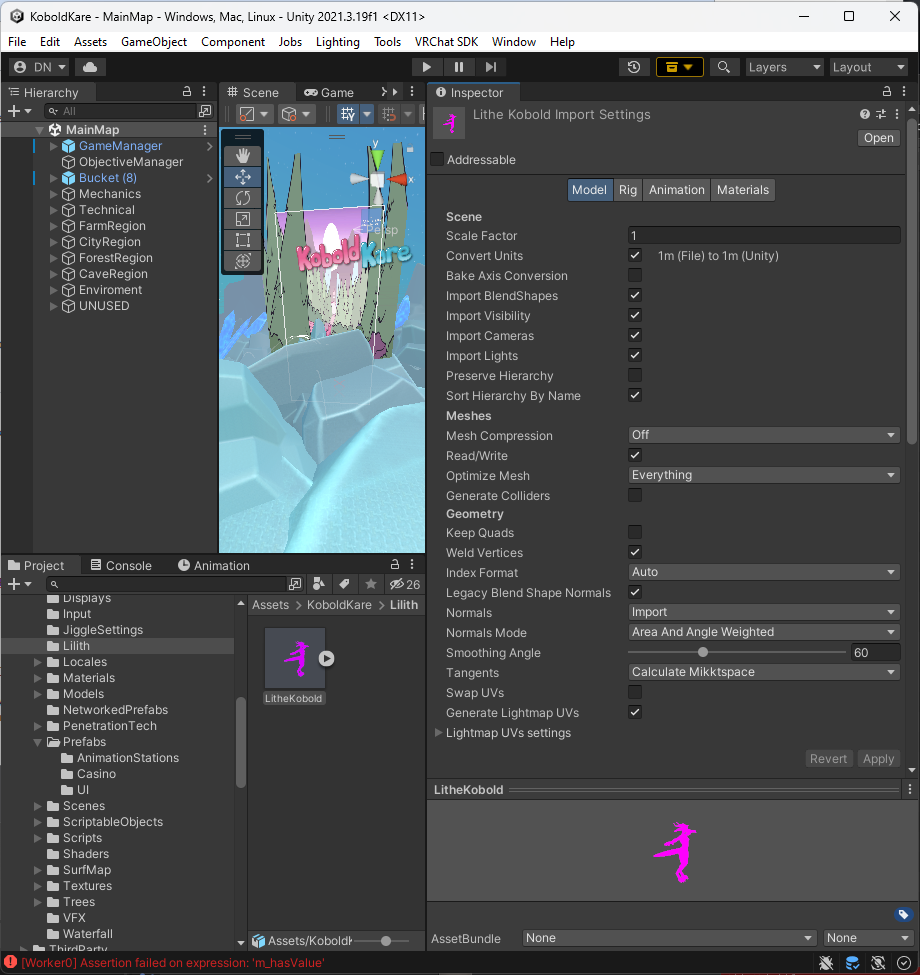Image resolution: width=920 pixels, height=975 pixels.
Task: Toggle grid visibility in Scene view
Action: [348, 114]
